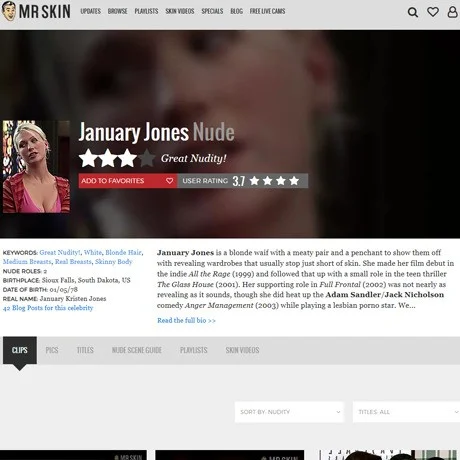
Task: Click Read the full bio link
Action: pos(186,320)
